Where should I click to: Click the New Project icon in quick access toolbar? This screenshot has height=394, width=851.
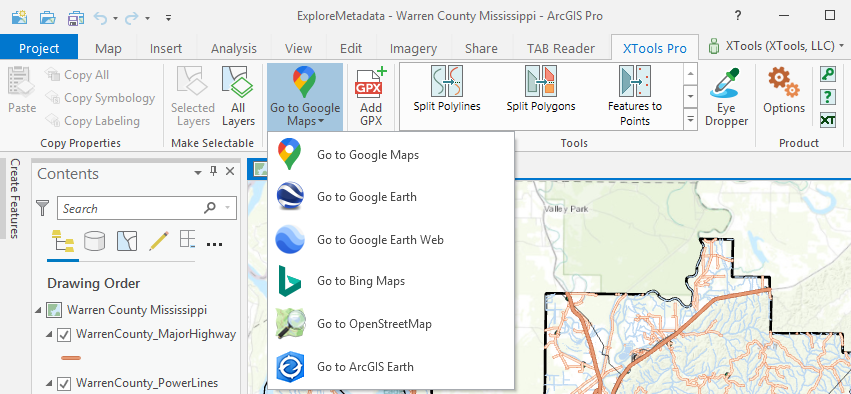[20, 17]
